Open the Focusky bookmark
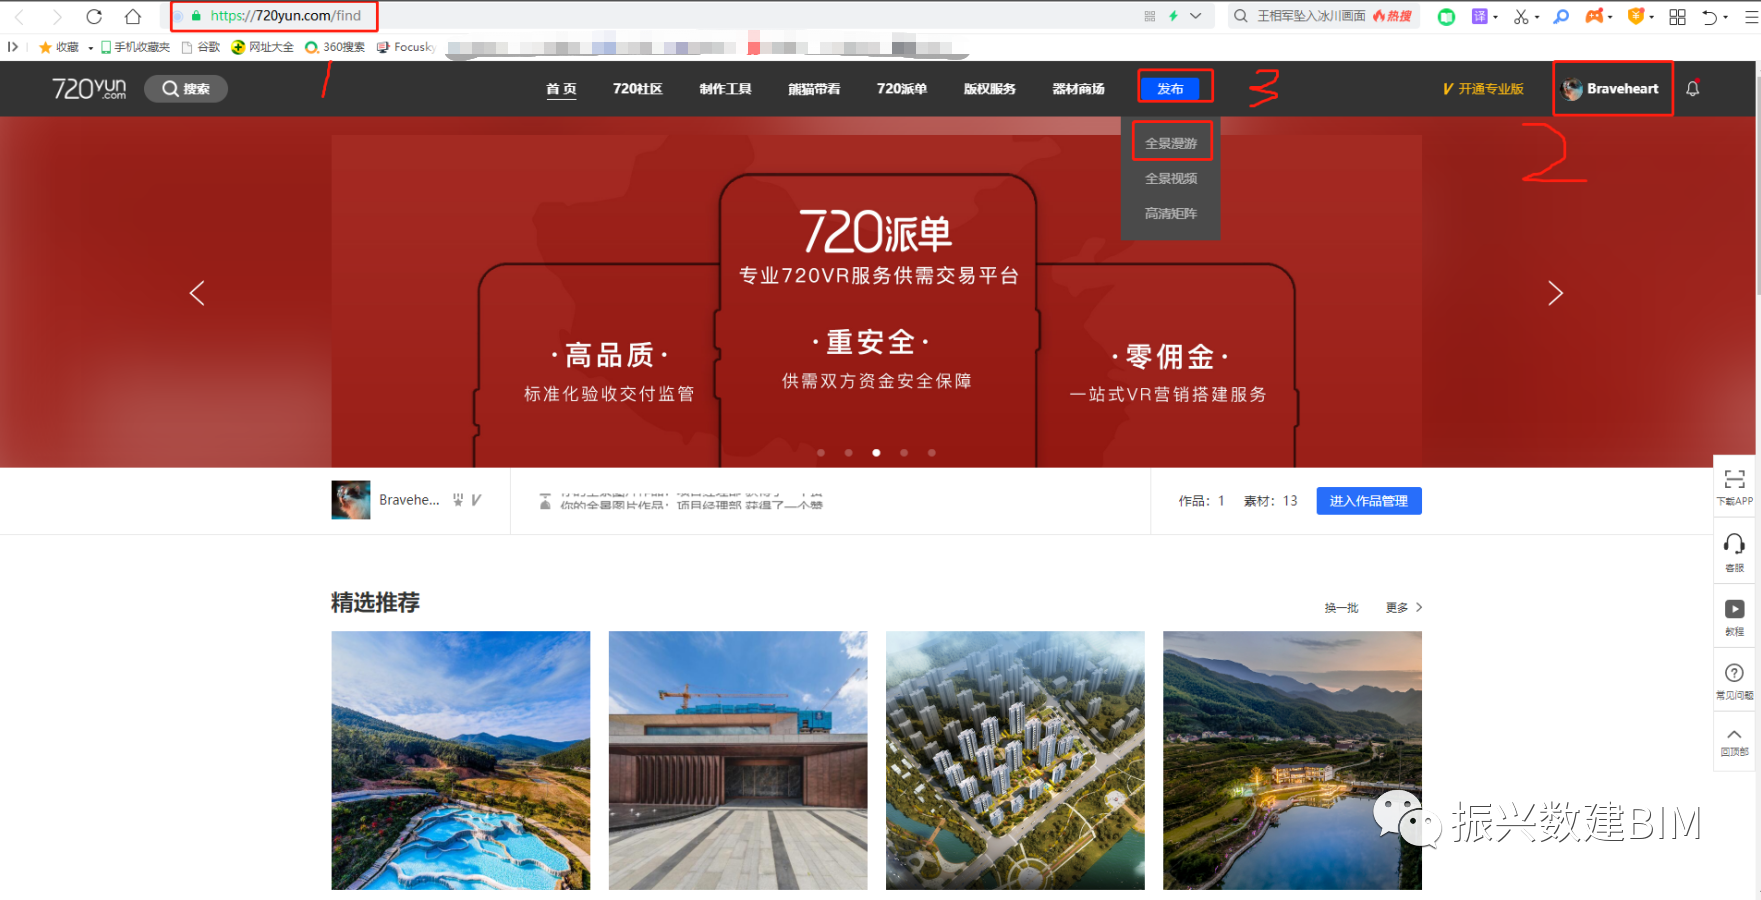 click(406, 47)
